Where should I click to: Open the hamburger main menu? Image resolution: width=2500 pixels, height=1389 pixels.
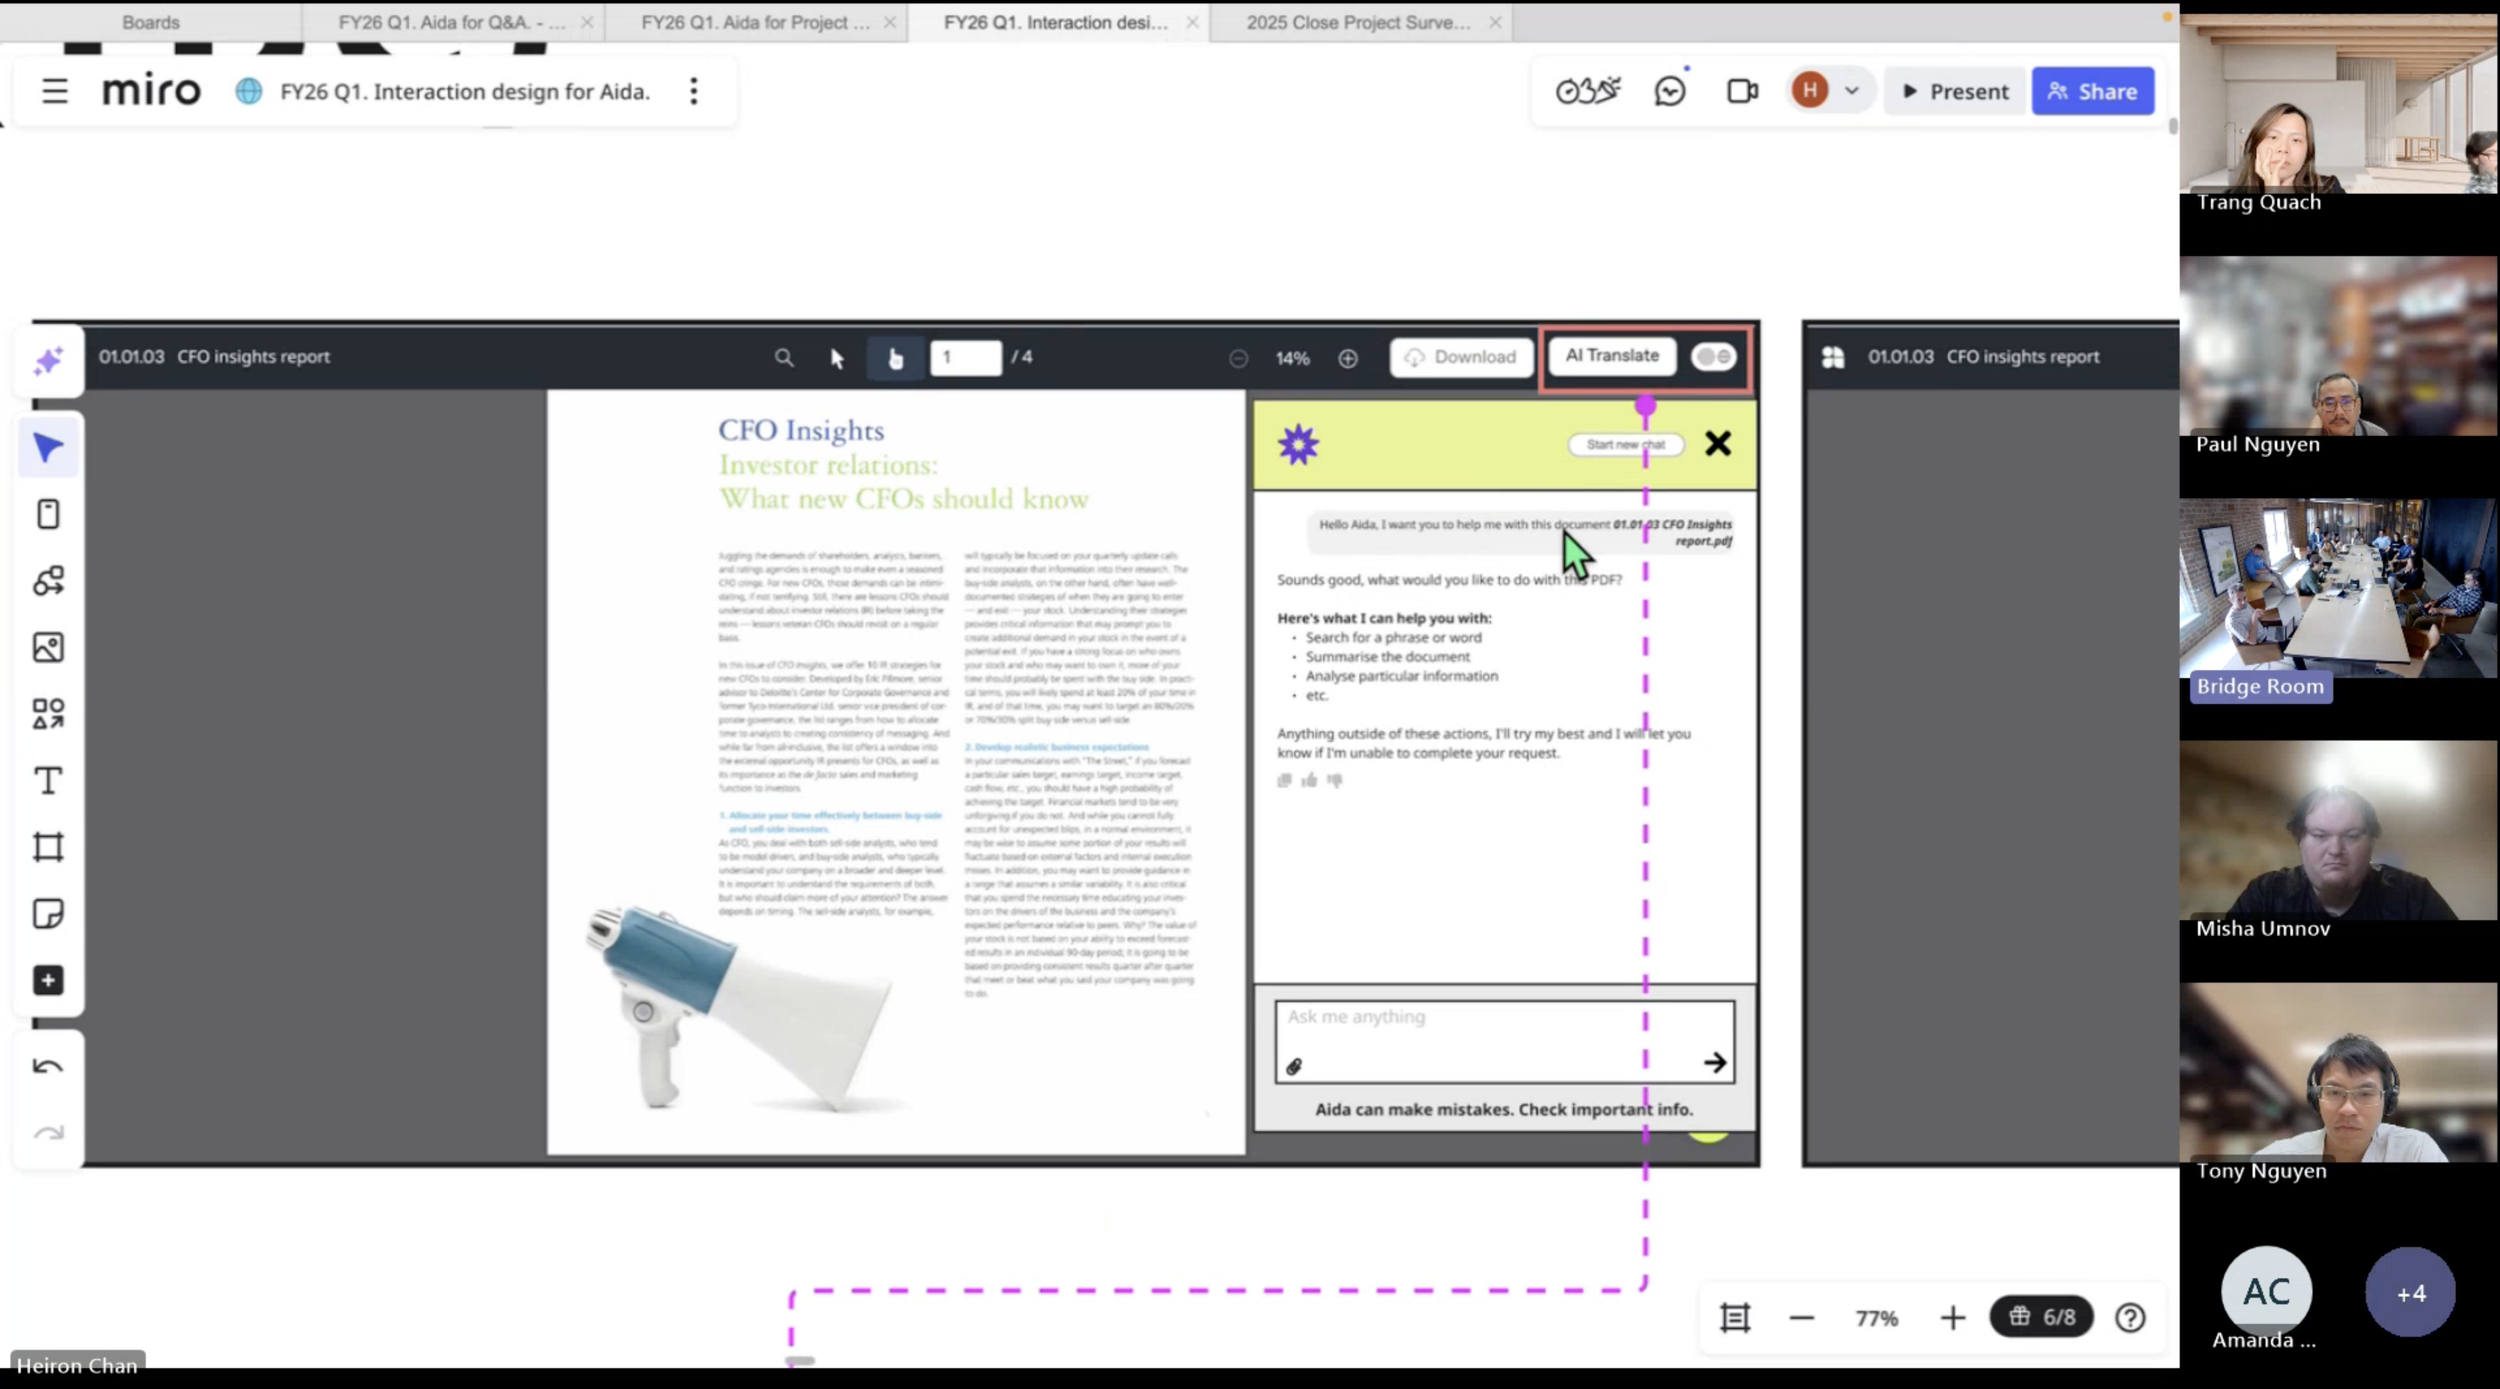(54, 91)
